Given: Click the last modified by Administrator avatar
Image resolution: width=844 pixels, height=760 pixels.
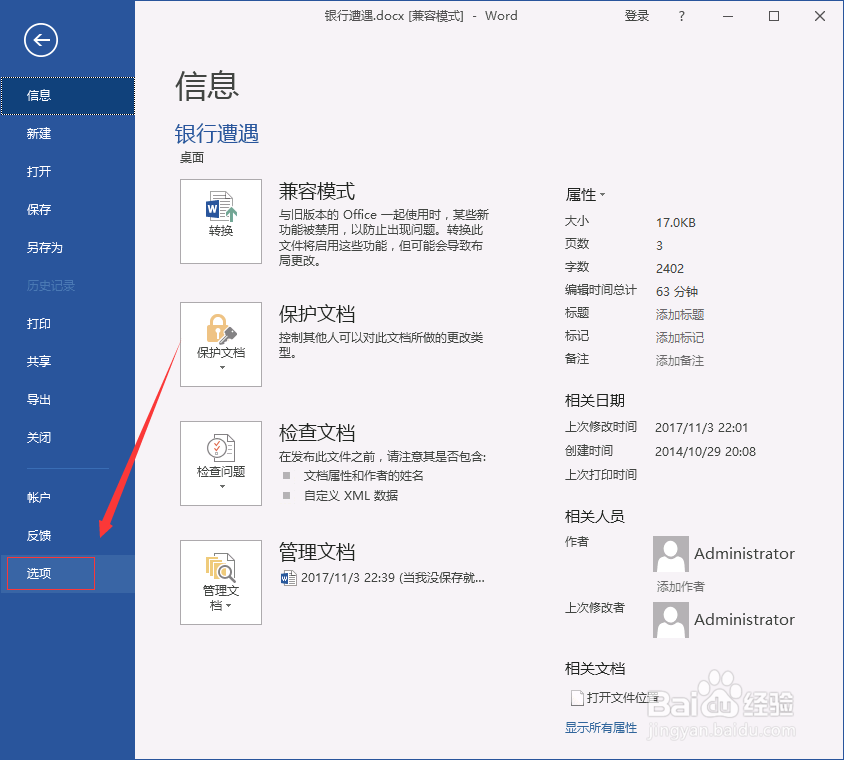Looking at the screenshot, I should click(x=671, y=620).
